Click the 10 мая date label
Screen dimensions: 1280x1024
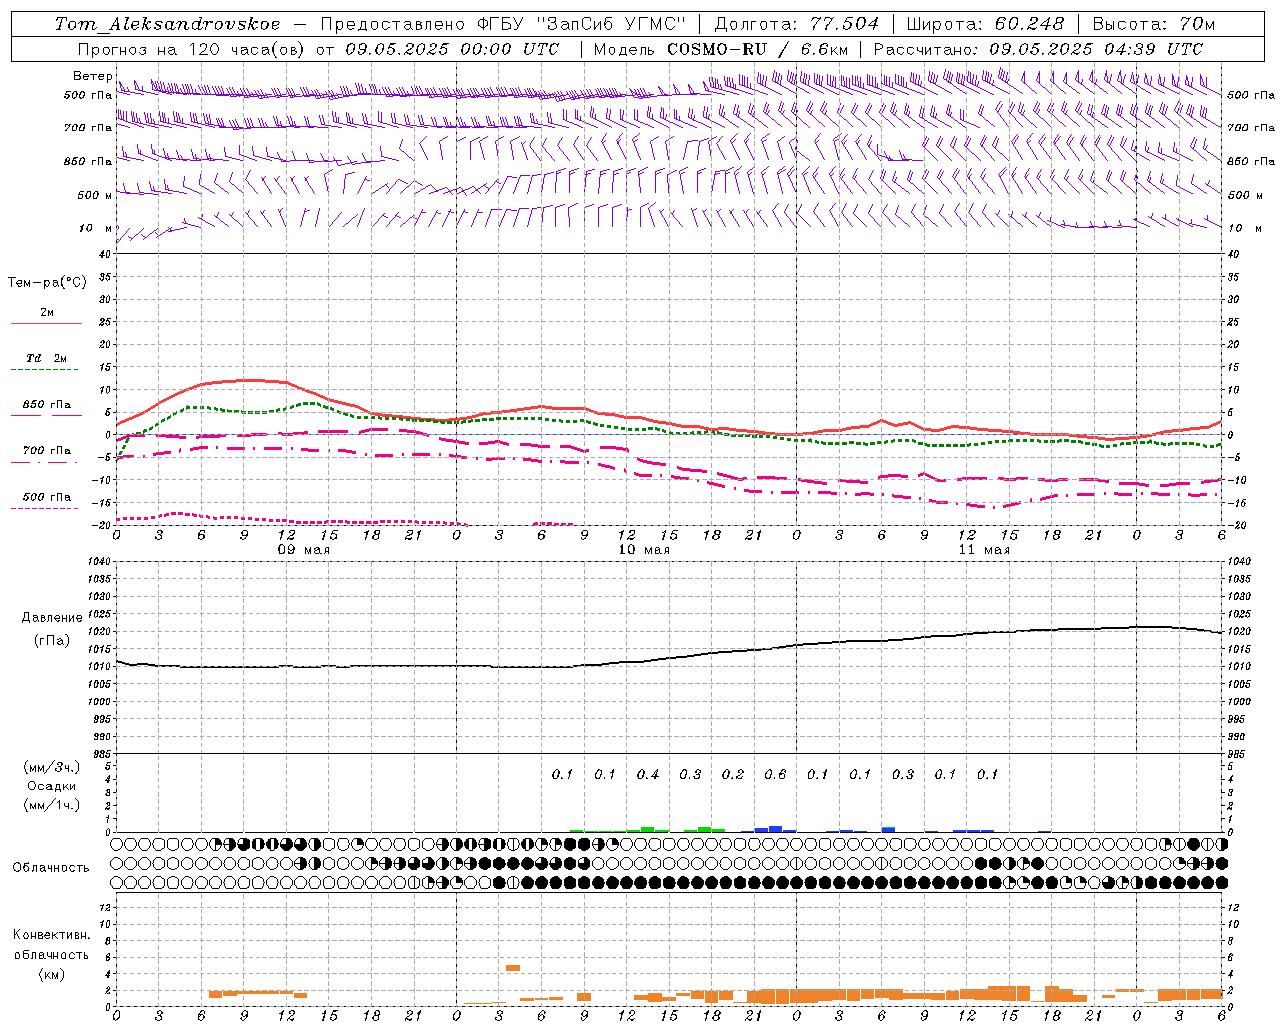643,550
